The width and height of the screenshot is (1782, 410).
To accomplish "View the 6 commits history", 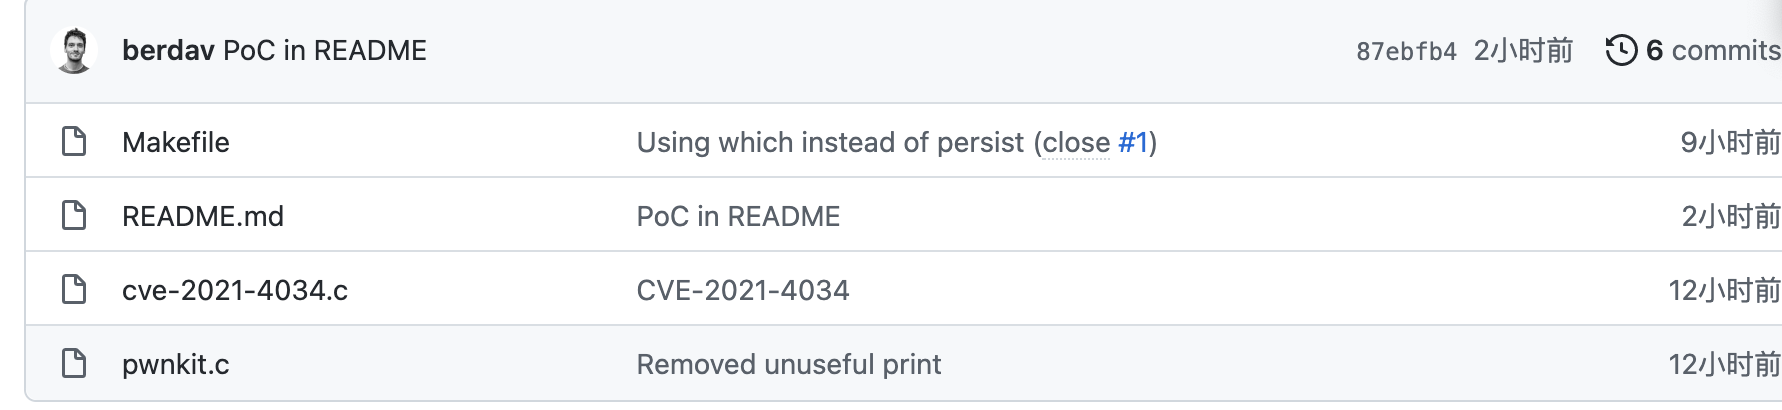I will [1712, 51].
